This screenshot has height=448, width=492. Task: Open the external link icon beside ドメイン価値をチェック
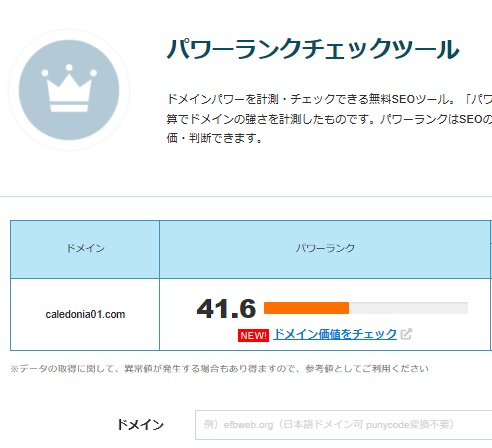[x=406, y=334]
